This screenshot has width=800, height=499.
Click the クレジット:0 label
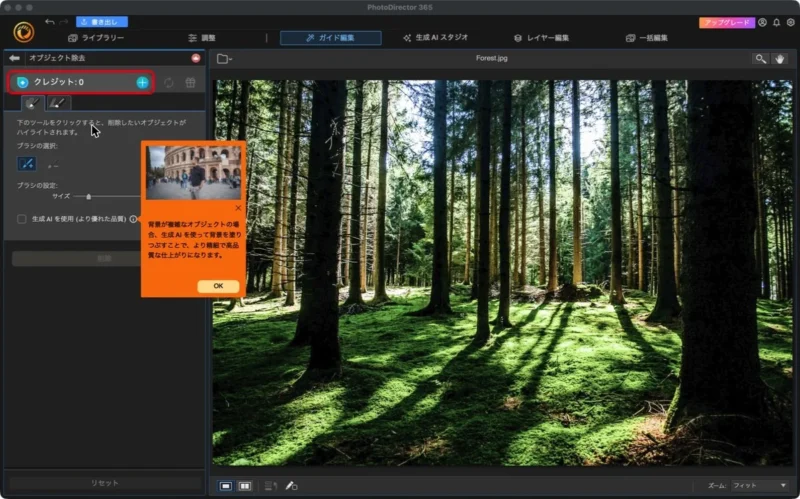pyautogui.click(x=59, y=82)
